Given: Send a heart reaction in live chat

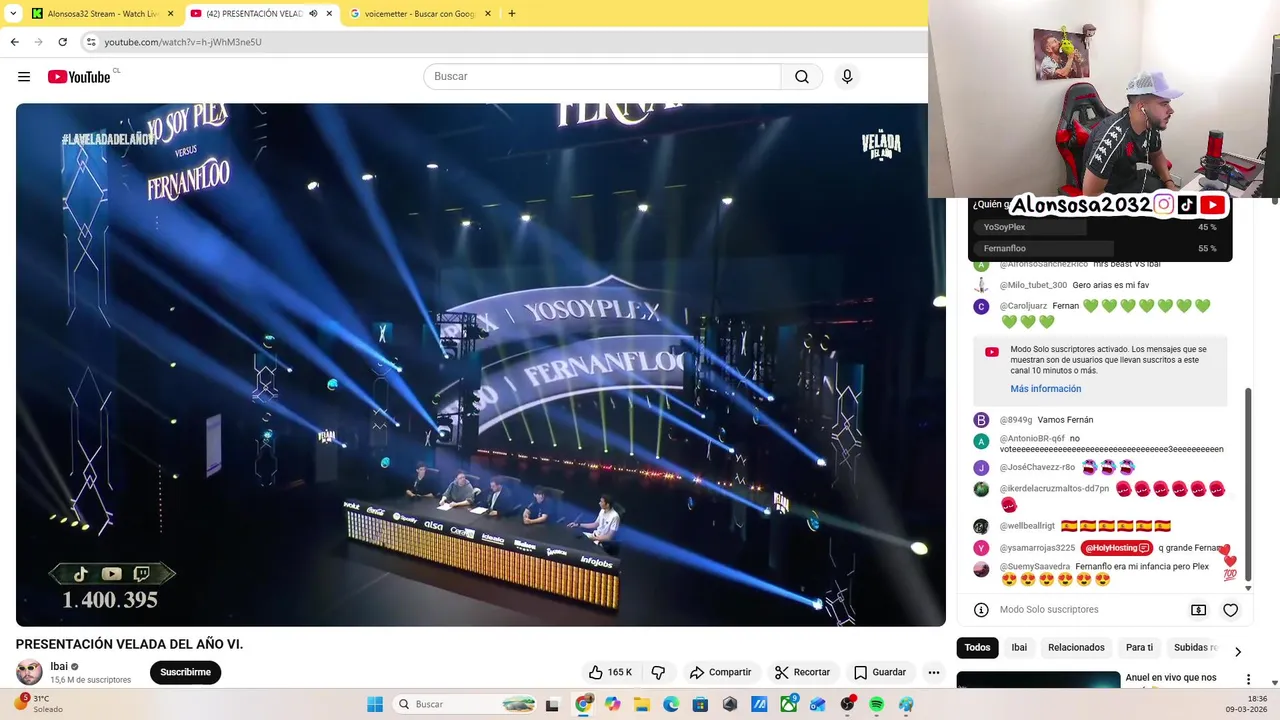Looking at the screenshot, I should tap(1230, 610).
